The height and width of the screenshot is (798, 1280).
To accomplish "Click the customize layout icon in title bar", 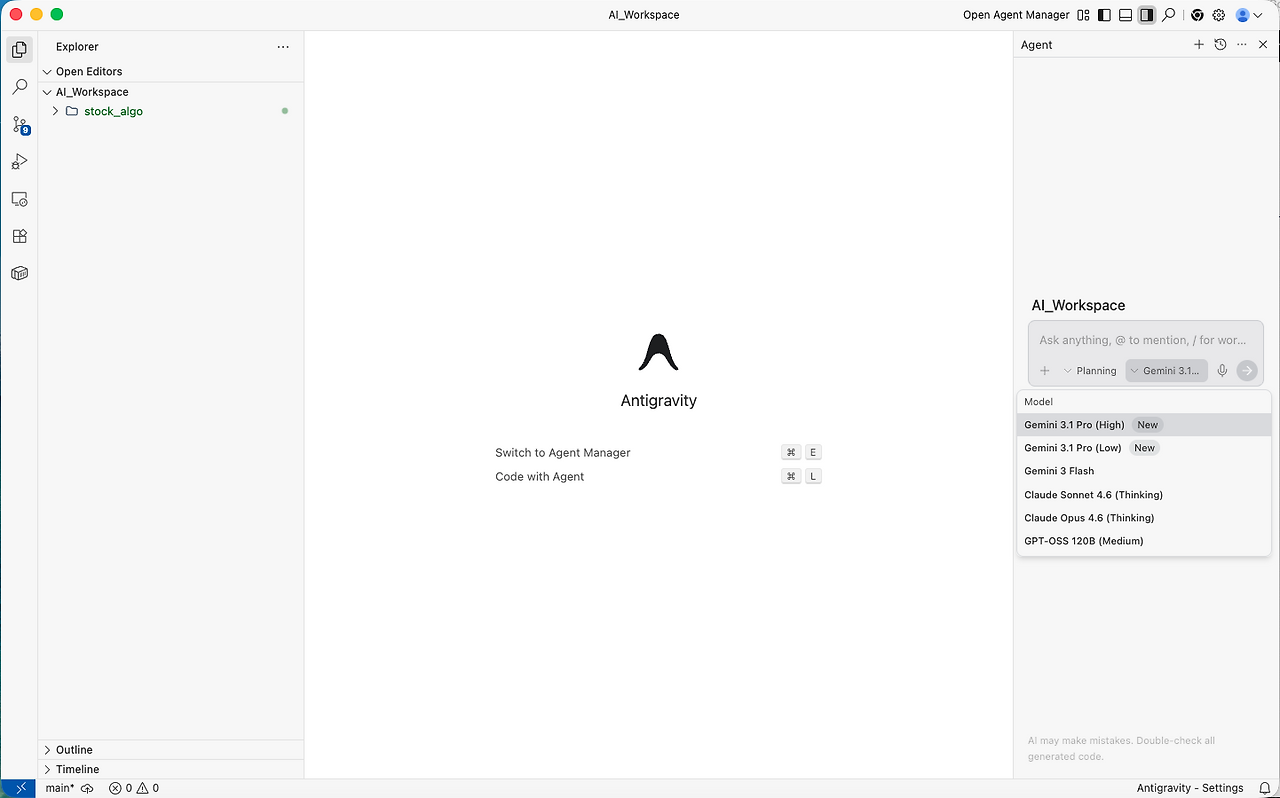I will tap(1083, 15).
